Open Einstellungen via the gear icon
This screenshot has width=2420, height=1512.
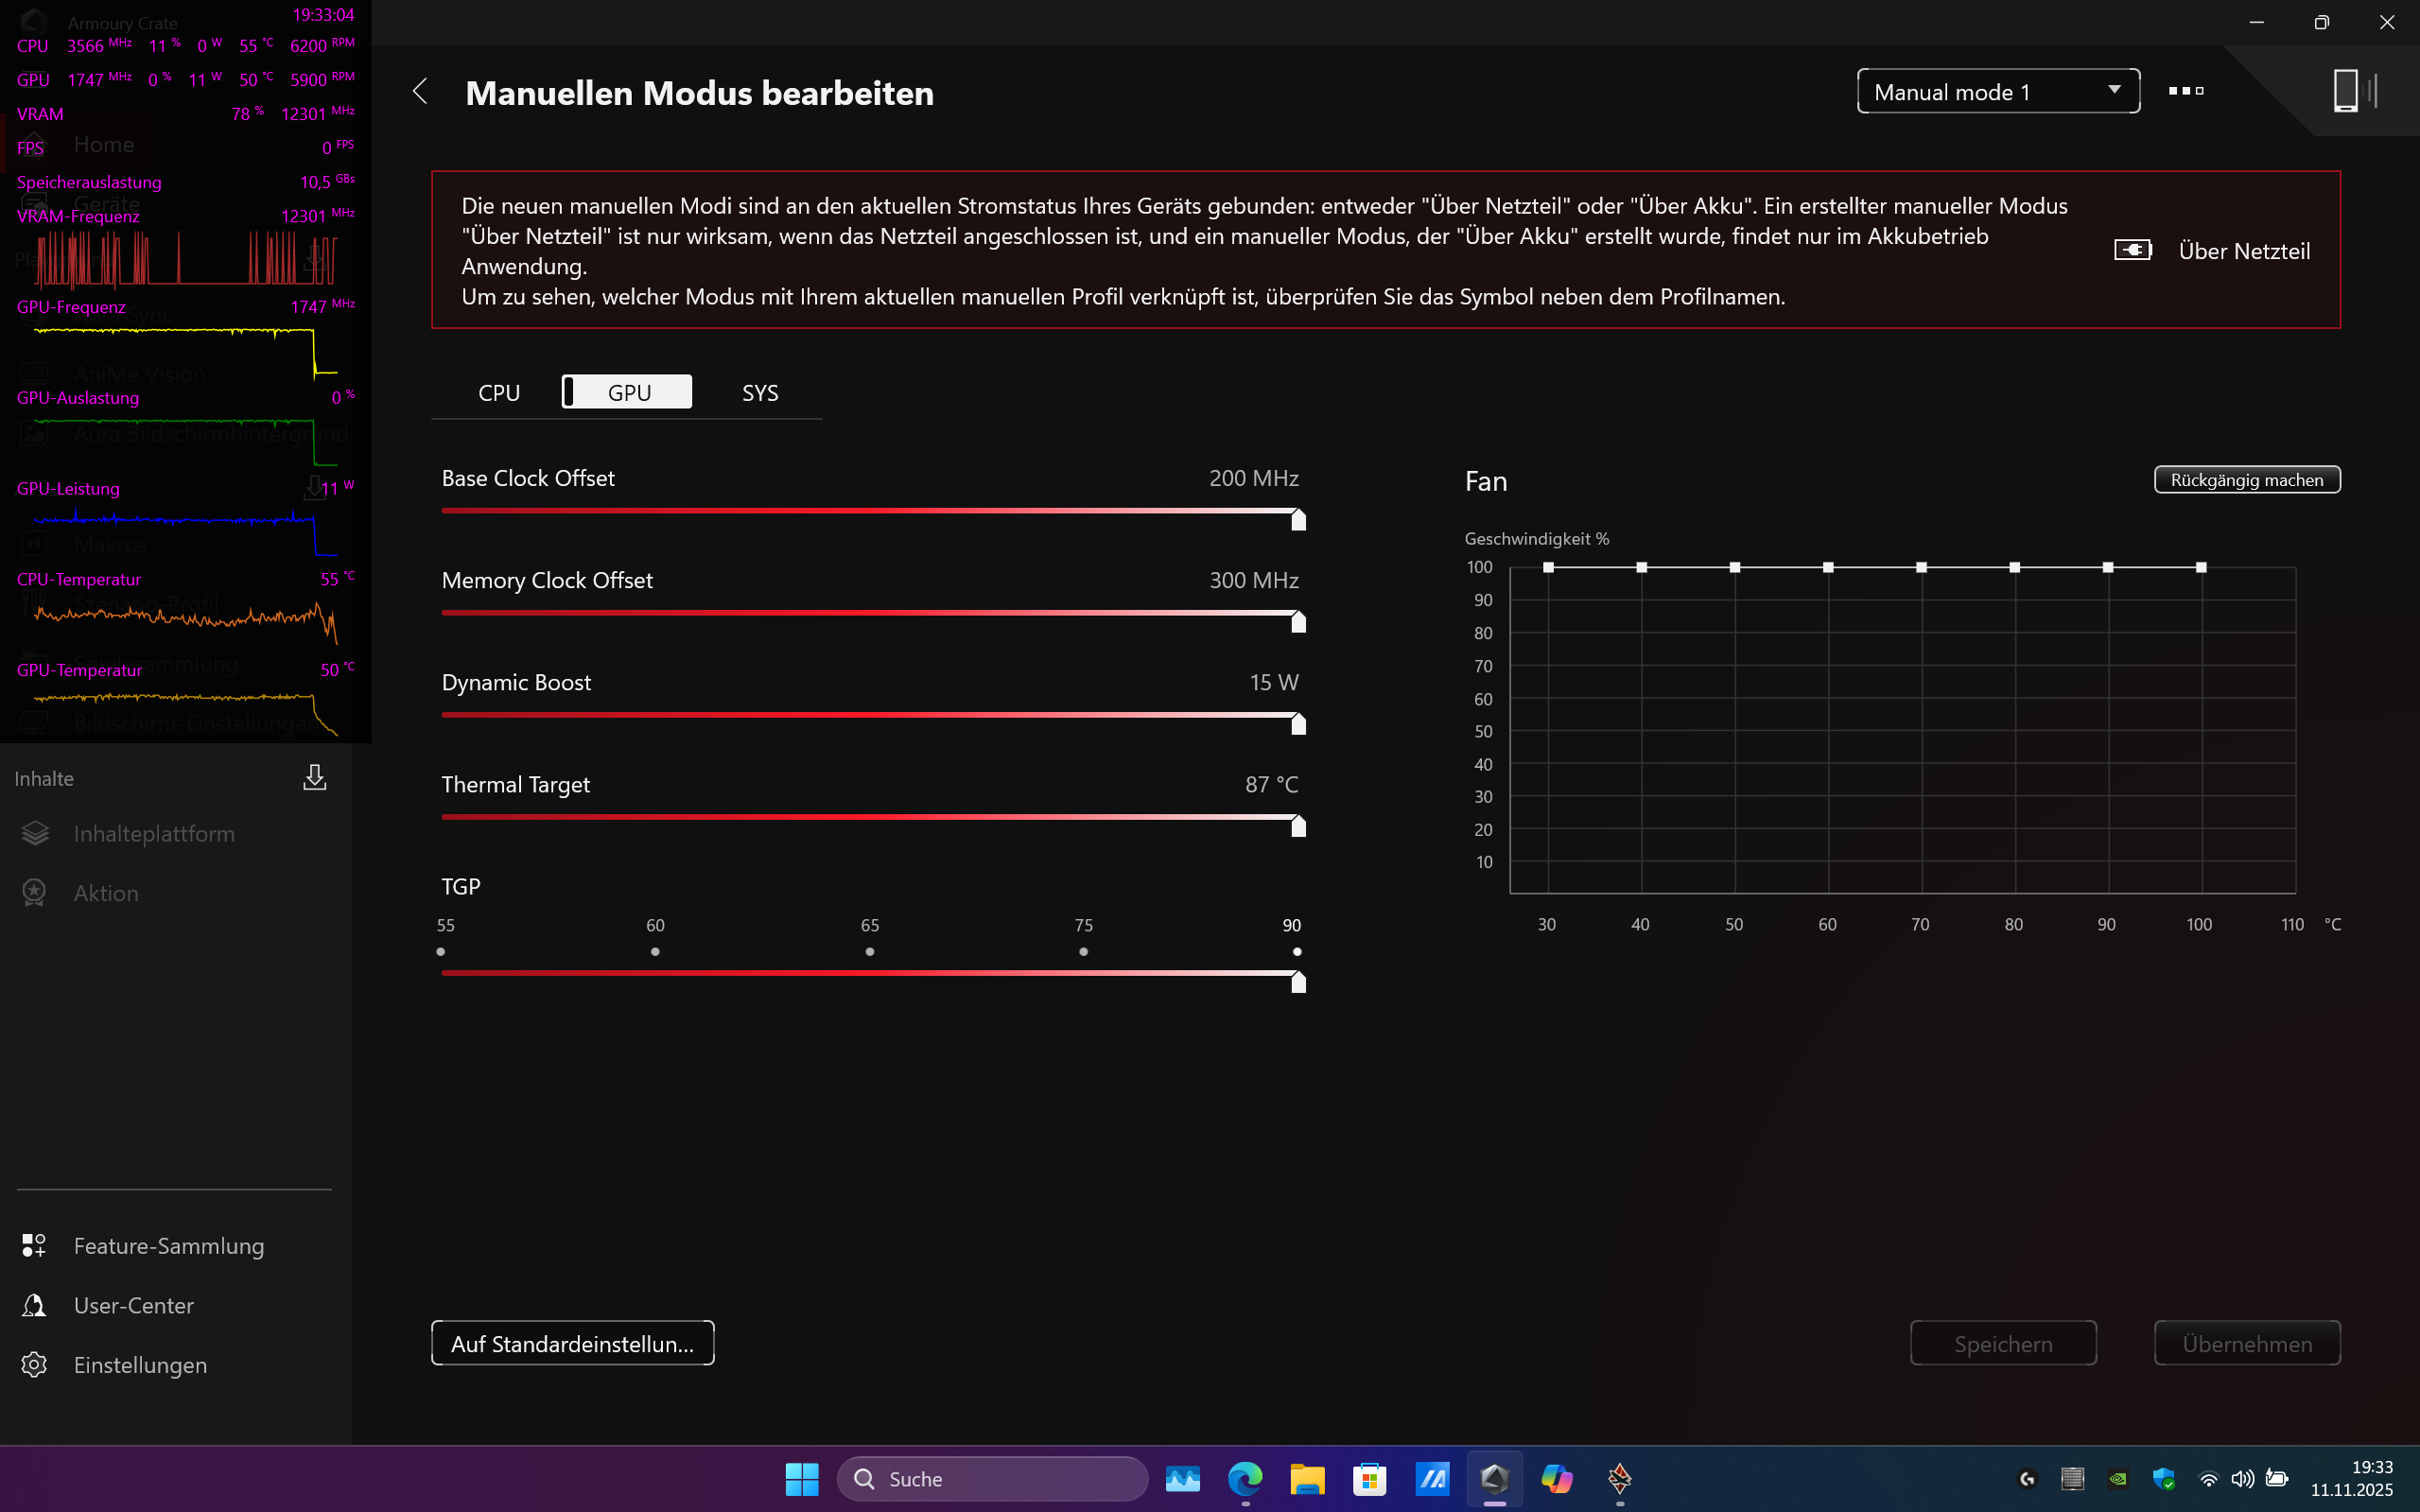point(34,1365)
